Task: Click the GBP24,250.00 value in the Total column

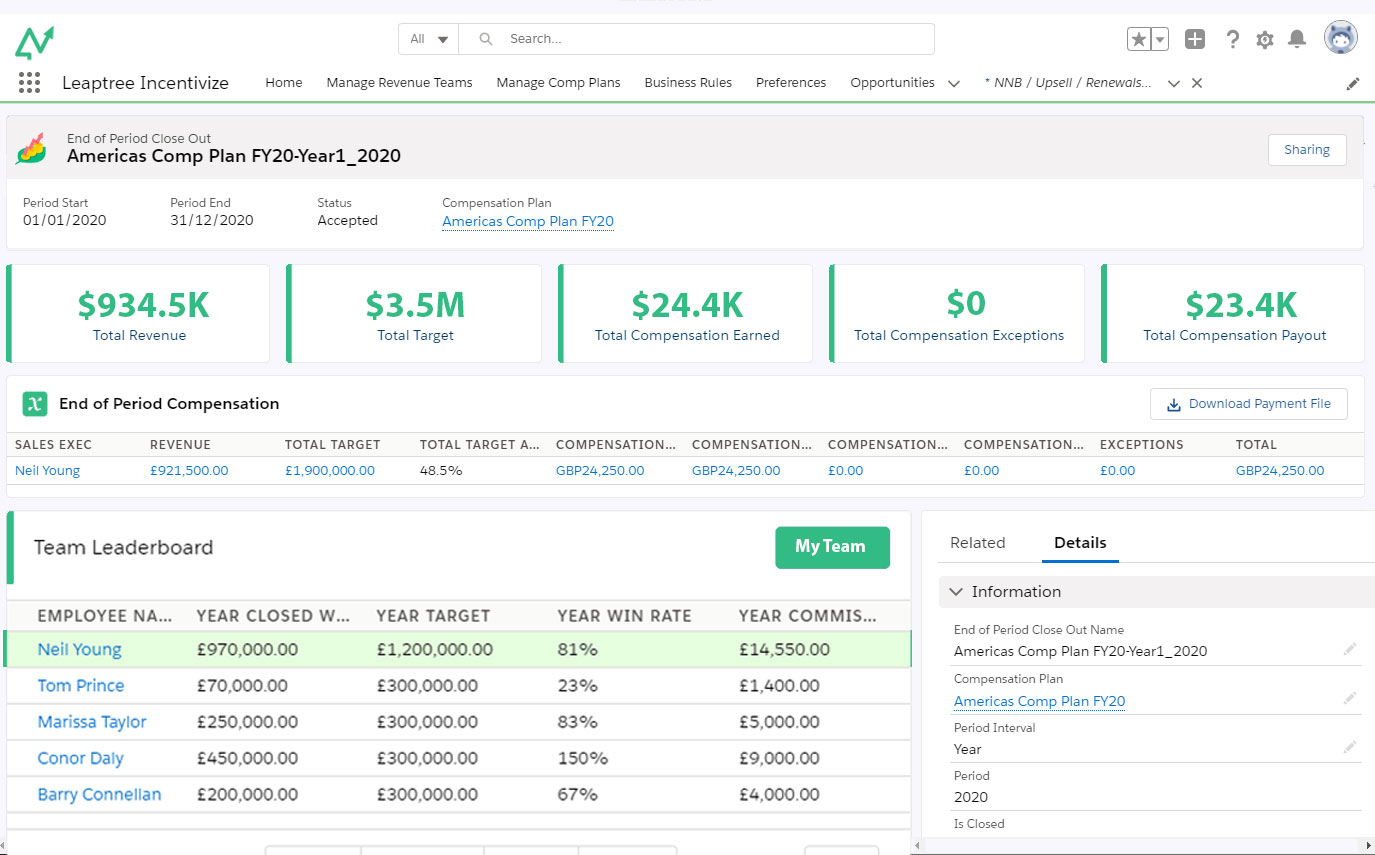Action: [1280, 470]
